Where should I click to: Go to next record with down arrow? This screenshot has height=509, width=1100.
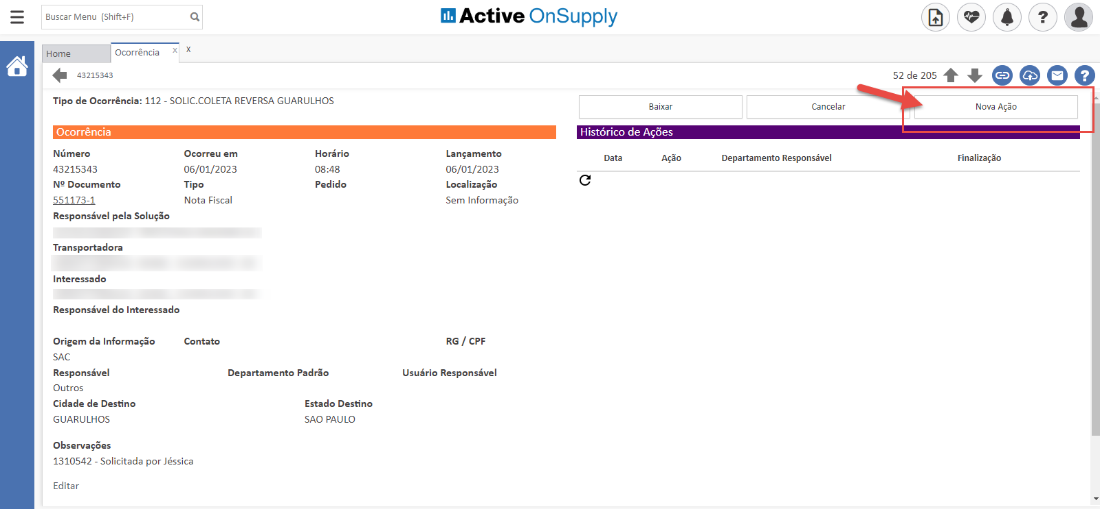[x=975, y=75]
